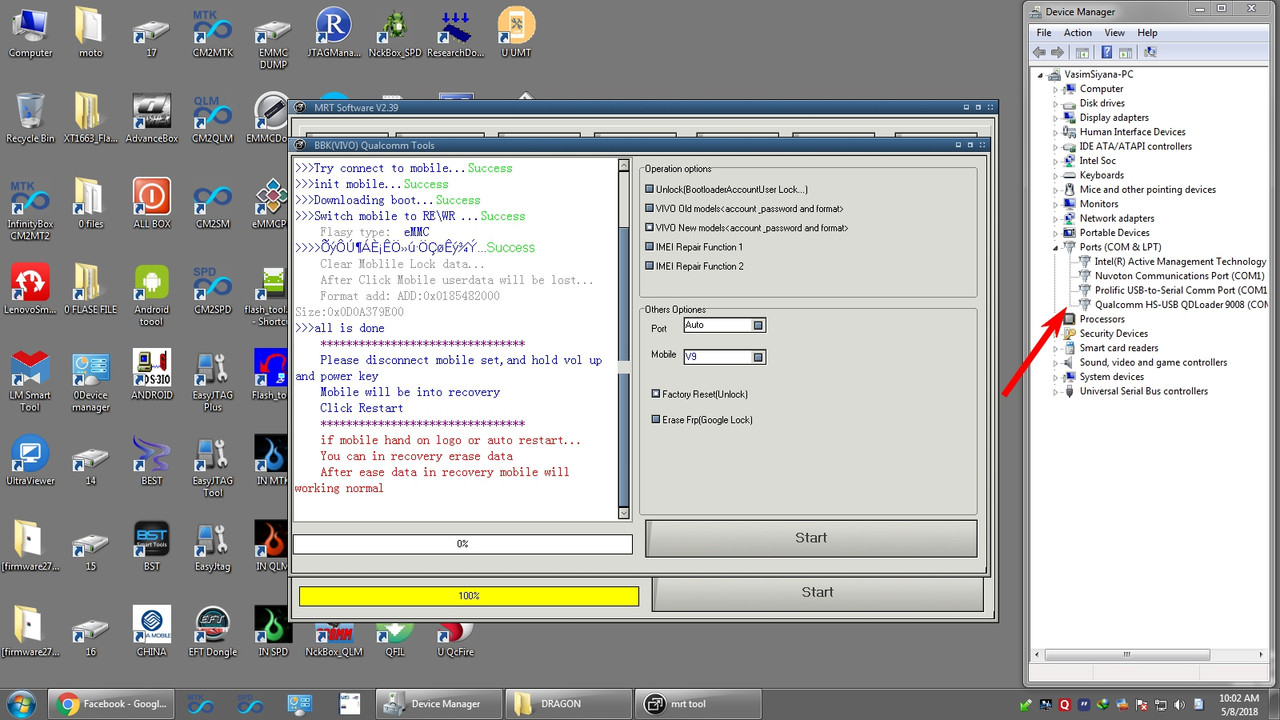Click the volume icon in system tray
Image resolution: width=1280 pixels, height=720 pixels.
[x=1180, y=705]
